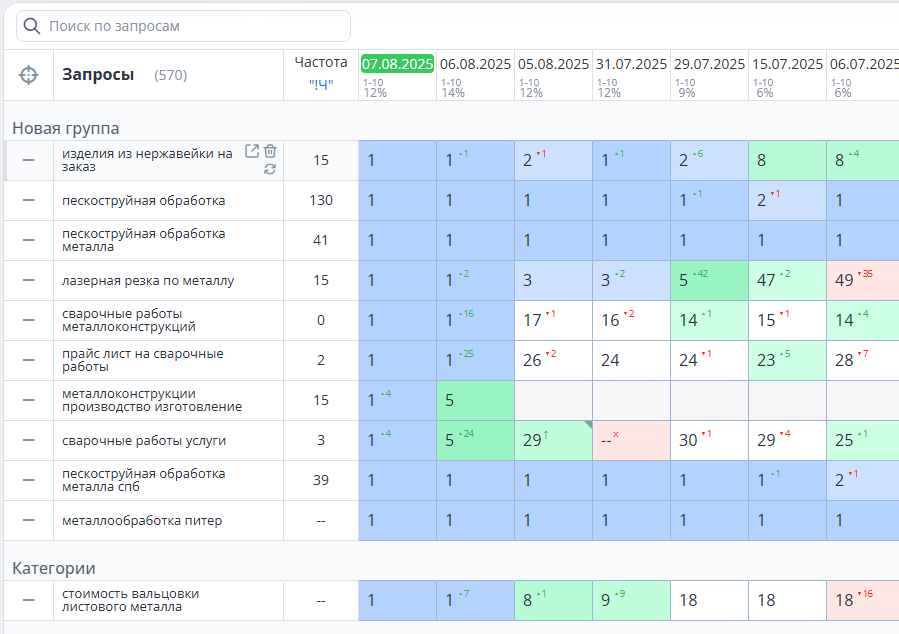899x634 pixels.
Task: Click the 'Новая группа' group title
Action: pos(66,128)
